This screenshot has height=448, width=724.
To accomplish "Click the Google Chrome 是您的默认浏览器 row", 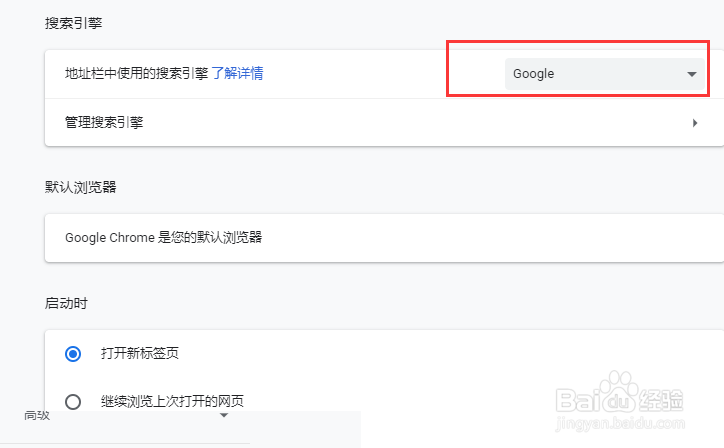I will [380, 237].
